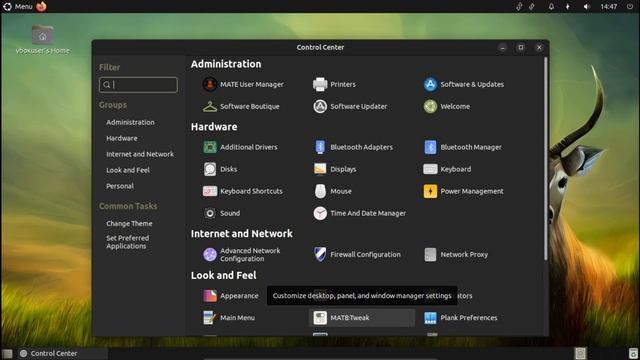Screen dimensions: 640x360
Task: Select Control Center taskbar button
Action: (63, 353)
